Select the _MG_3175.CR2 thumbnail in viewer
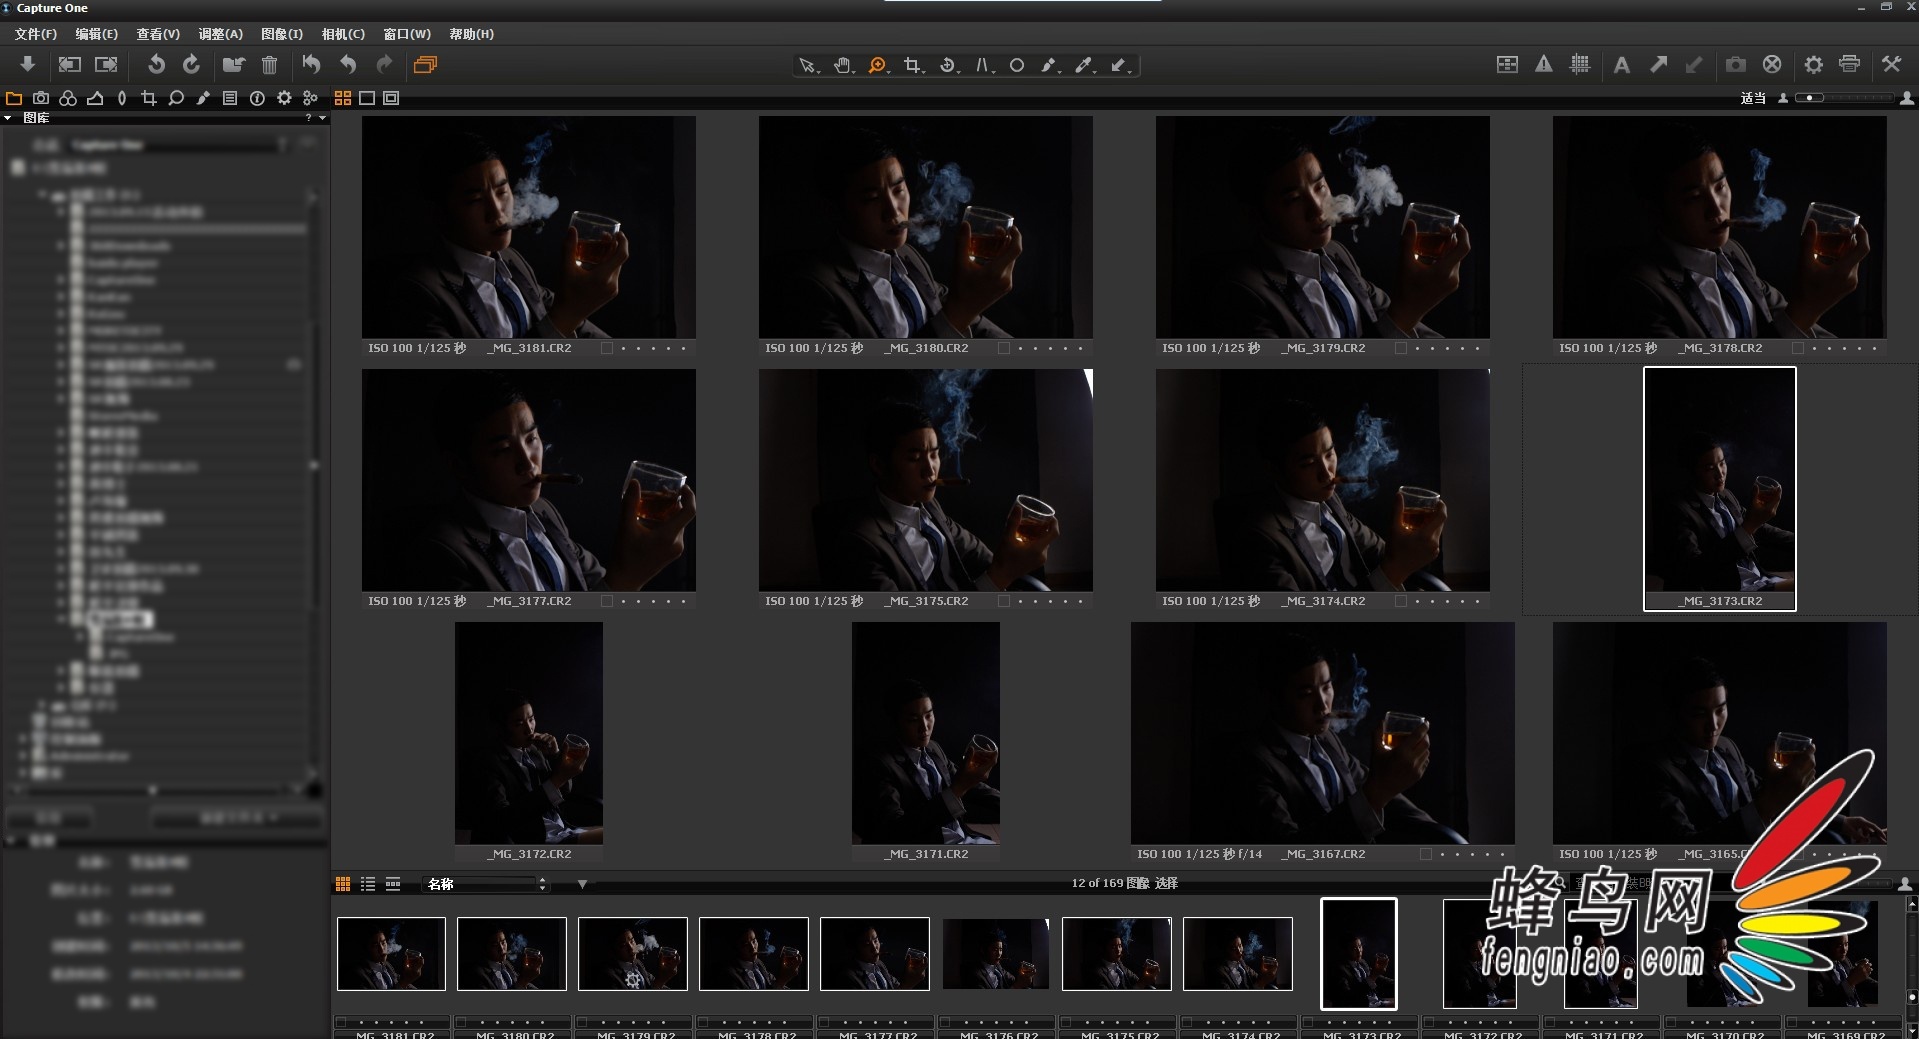Screen dimensions: 1919x1039 pyautogui.click(x=925, y=480)
